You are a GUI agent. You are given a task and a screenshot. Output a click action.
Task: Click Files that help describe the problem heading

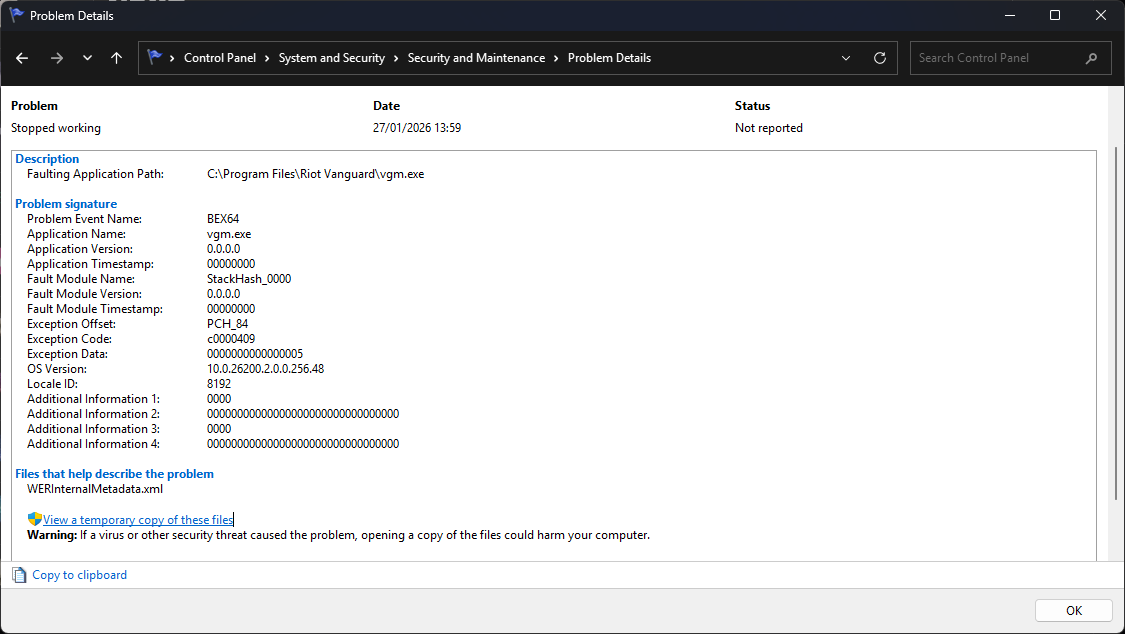coord(115,473)
